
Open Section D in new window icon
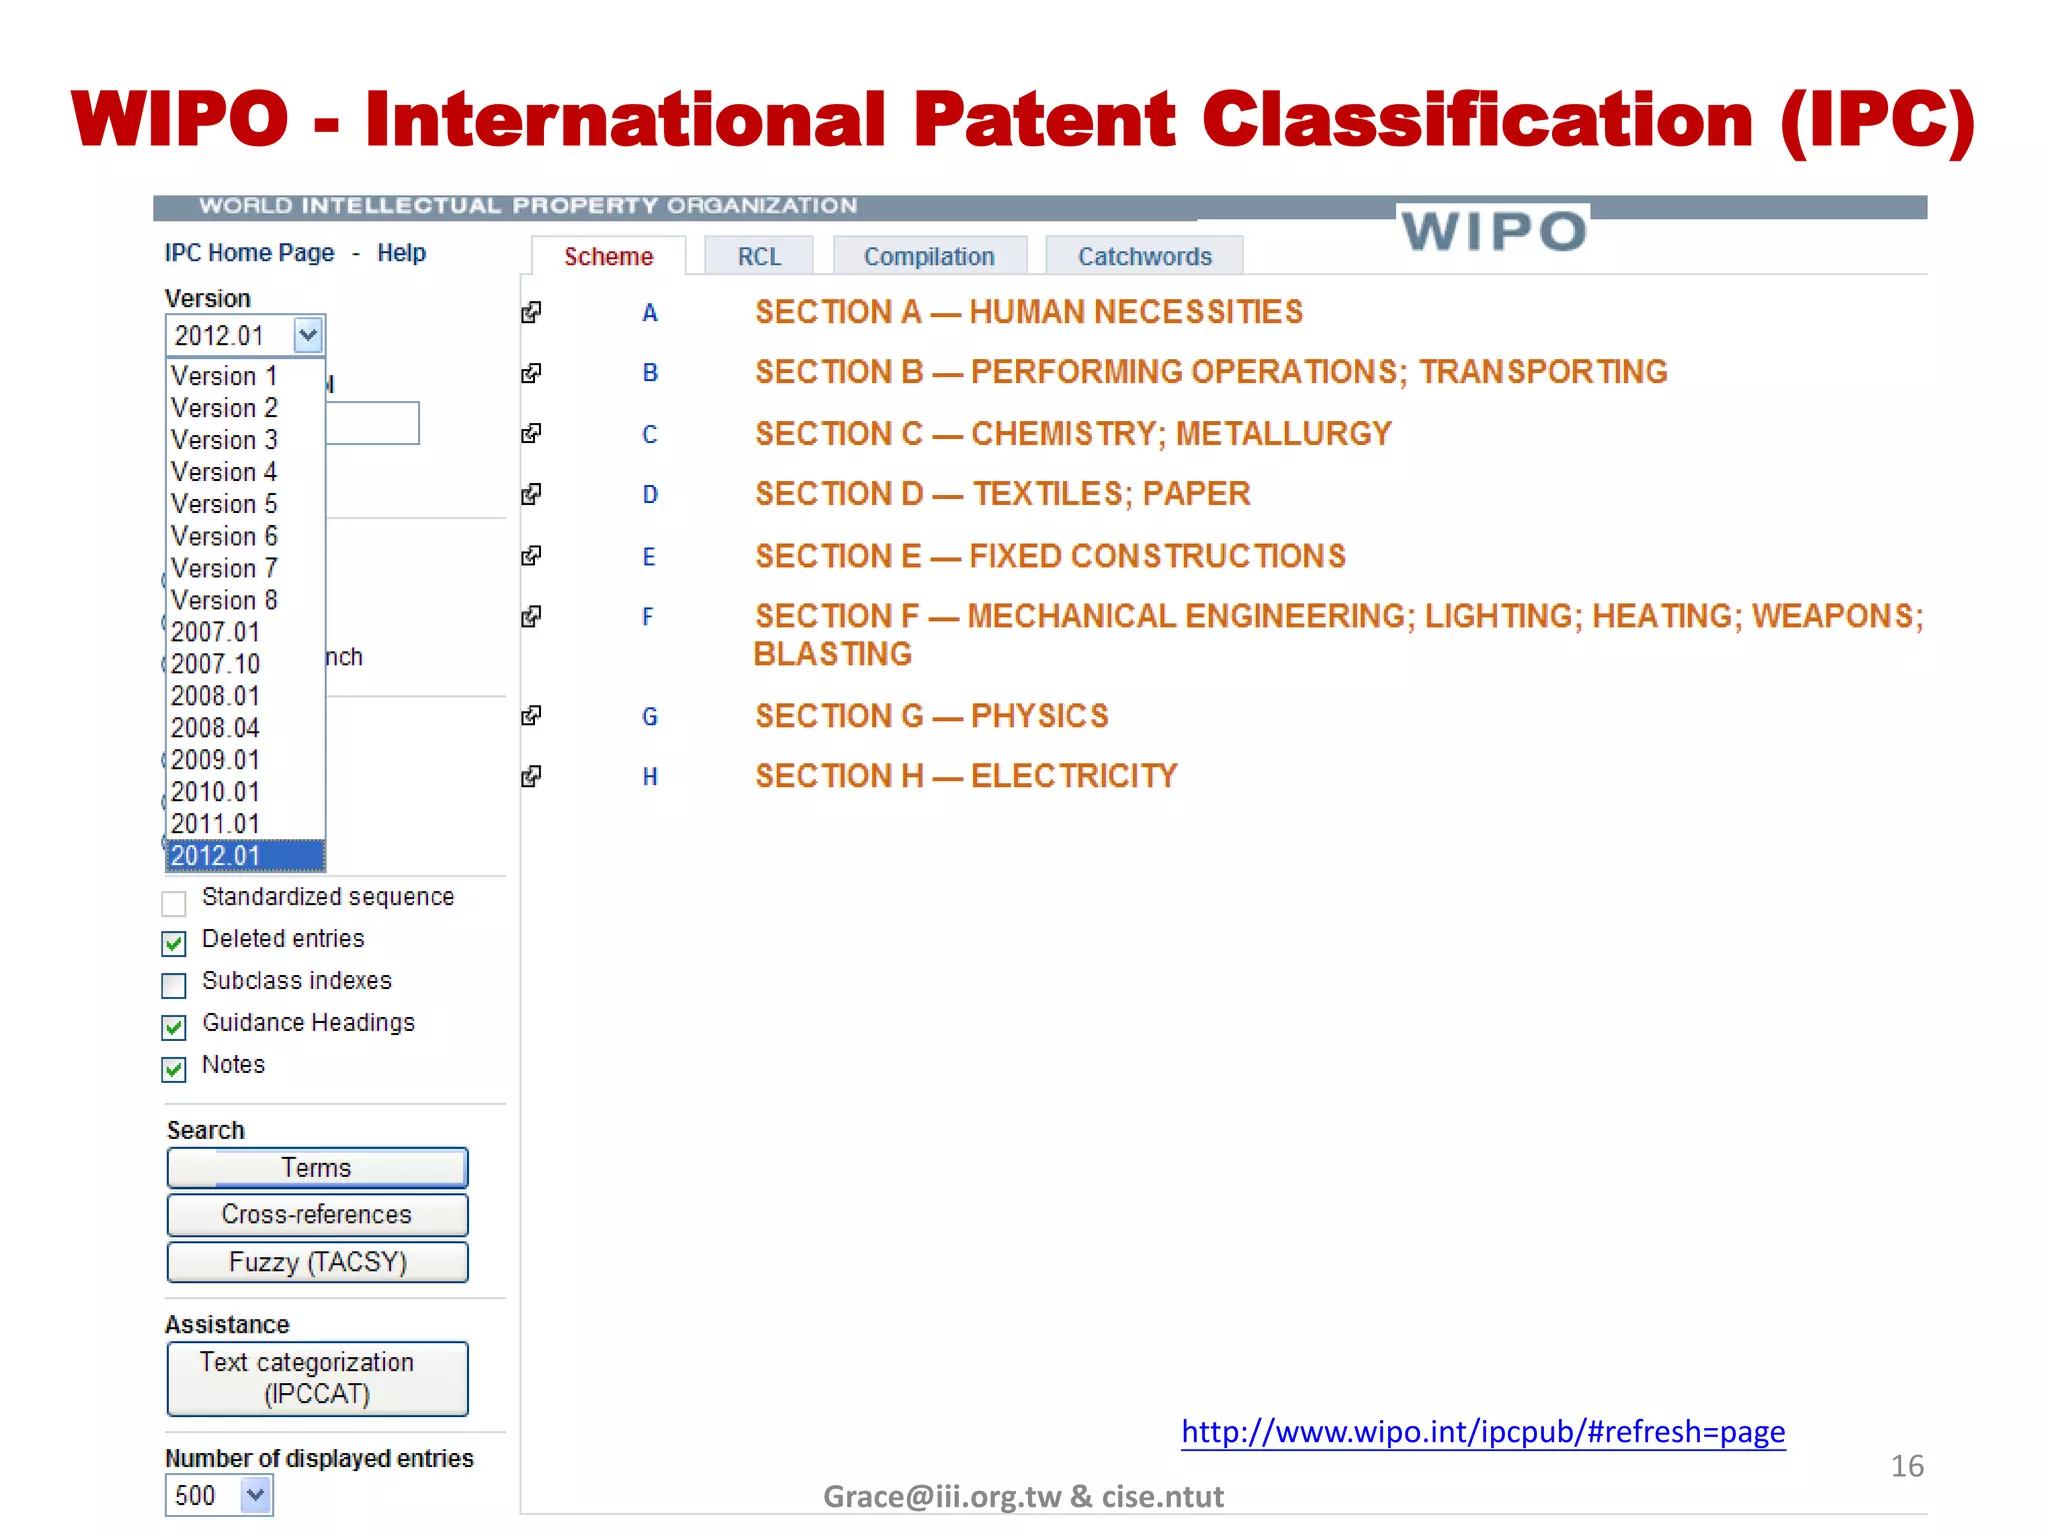point(531,494)
